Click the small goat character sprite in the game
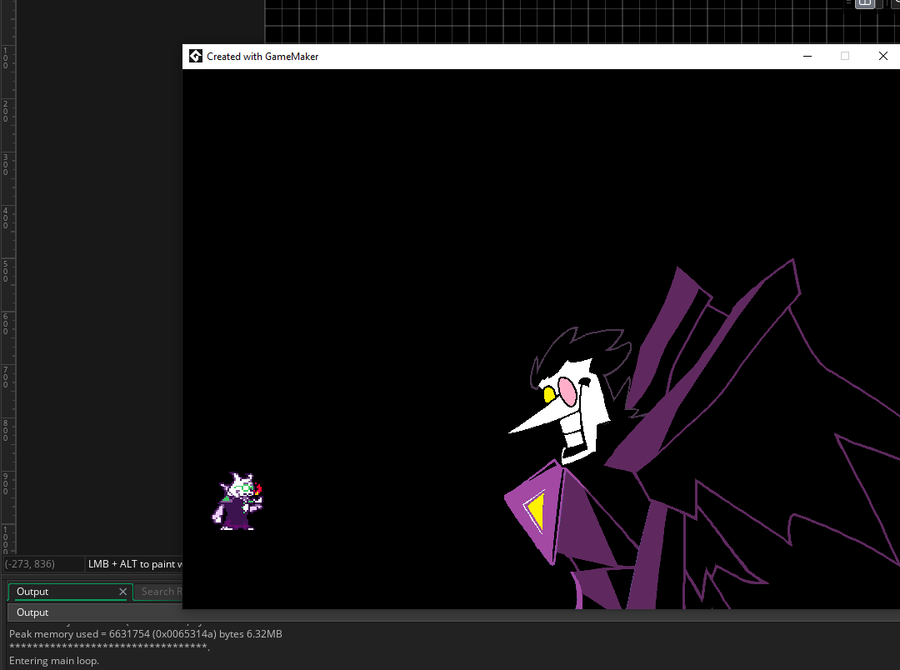The width and height of the screenshot is (900, 670). 238,501
